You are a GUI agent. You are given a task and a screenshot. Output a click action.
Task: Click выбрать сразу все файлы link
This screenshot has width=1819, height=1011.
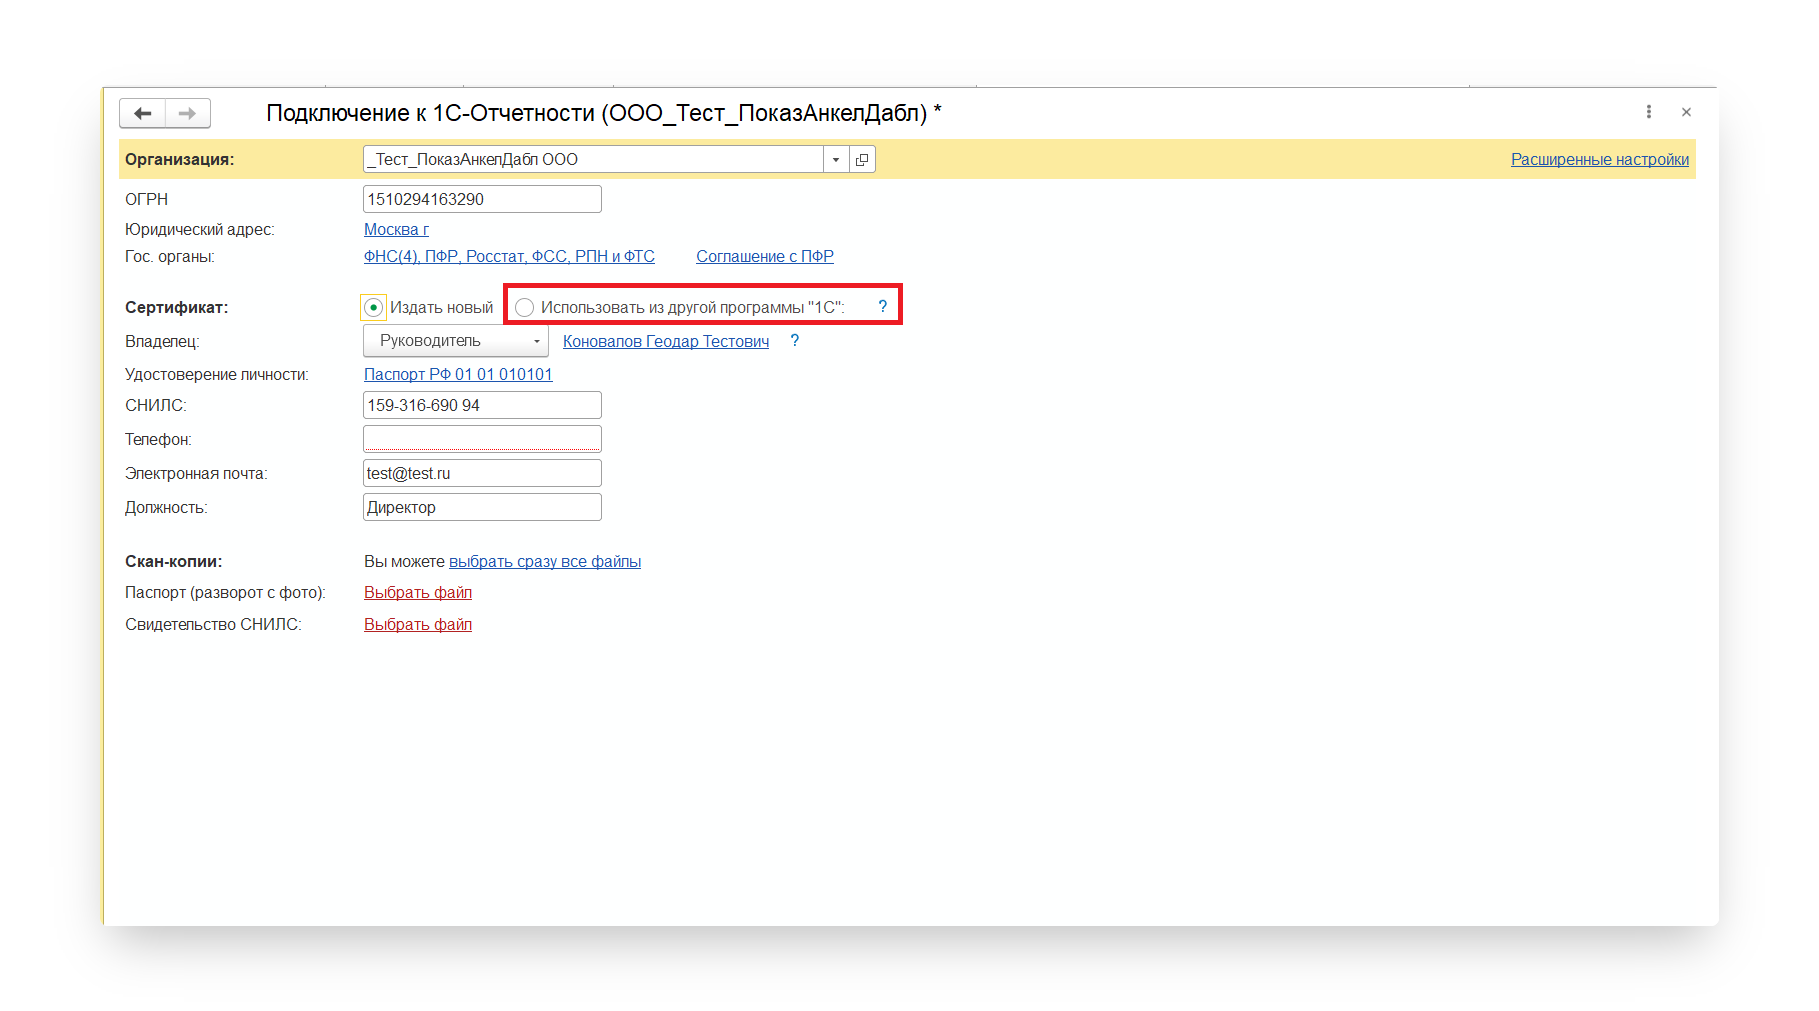pos(545,562)
